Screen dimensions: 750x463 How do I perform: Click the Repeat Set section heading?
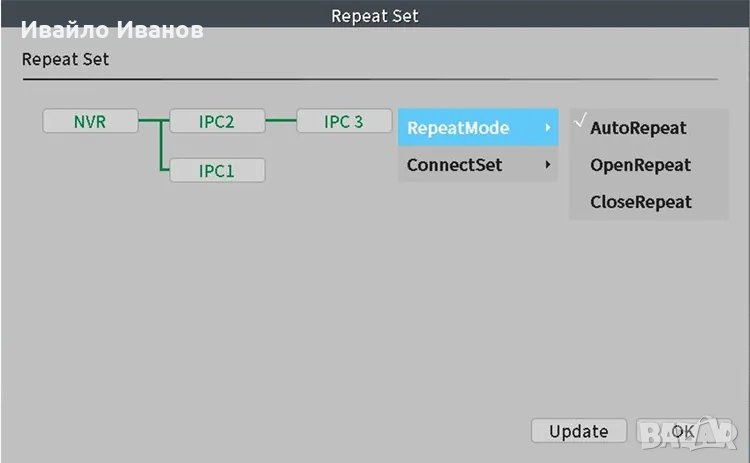tap(65, 59)
